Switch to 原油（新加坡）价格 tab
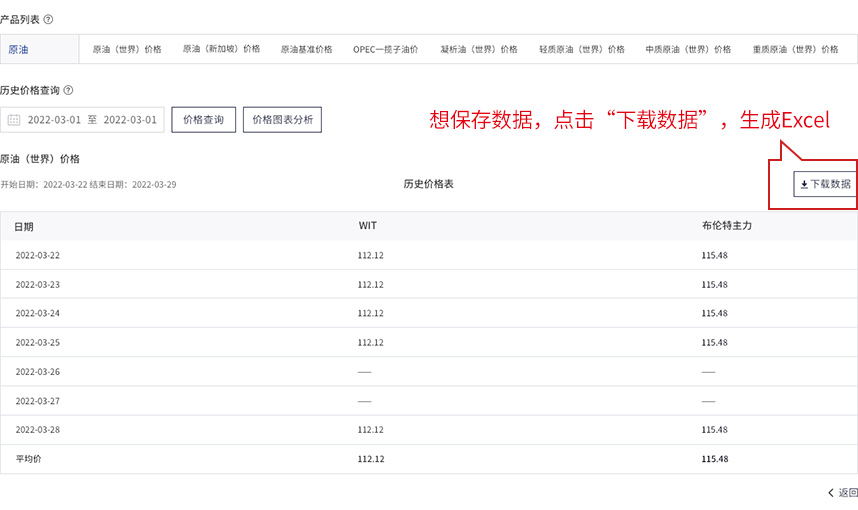This screenshot has height=510, width=858. (221, 49)
